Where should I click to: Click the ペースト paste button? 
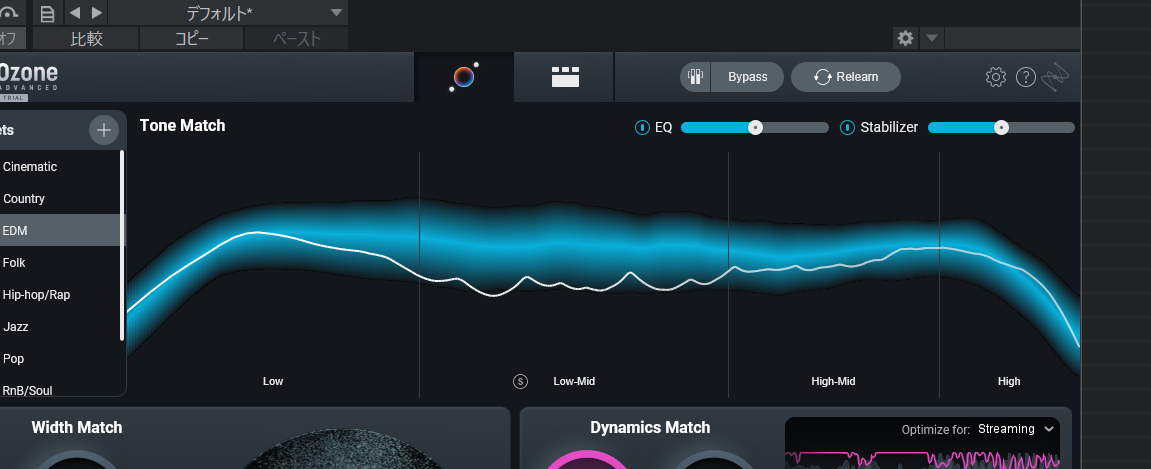click(x=296, y=38)
